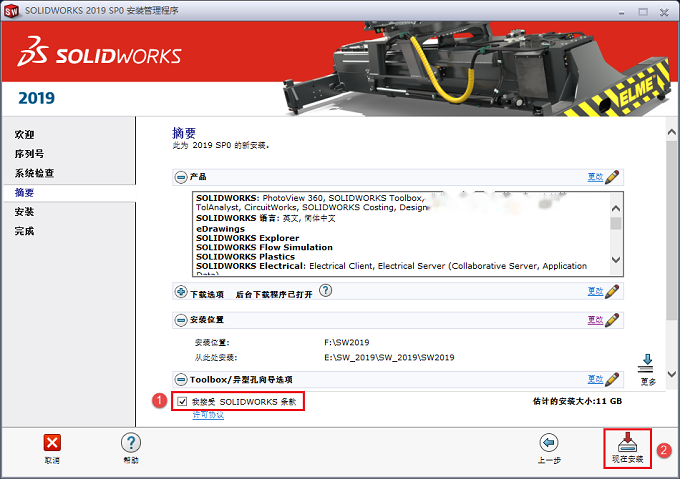The image size is (680, 479).
Task: Click the SW app icon in title bar
Action: point(11,11)
